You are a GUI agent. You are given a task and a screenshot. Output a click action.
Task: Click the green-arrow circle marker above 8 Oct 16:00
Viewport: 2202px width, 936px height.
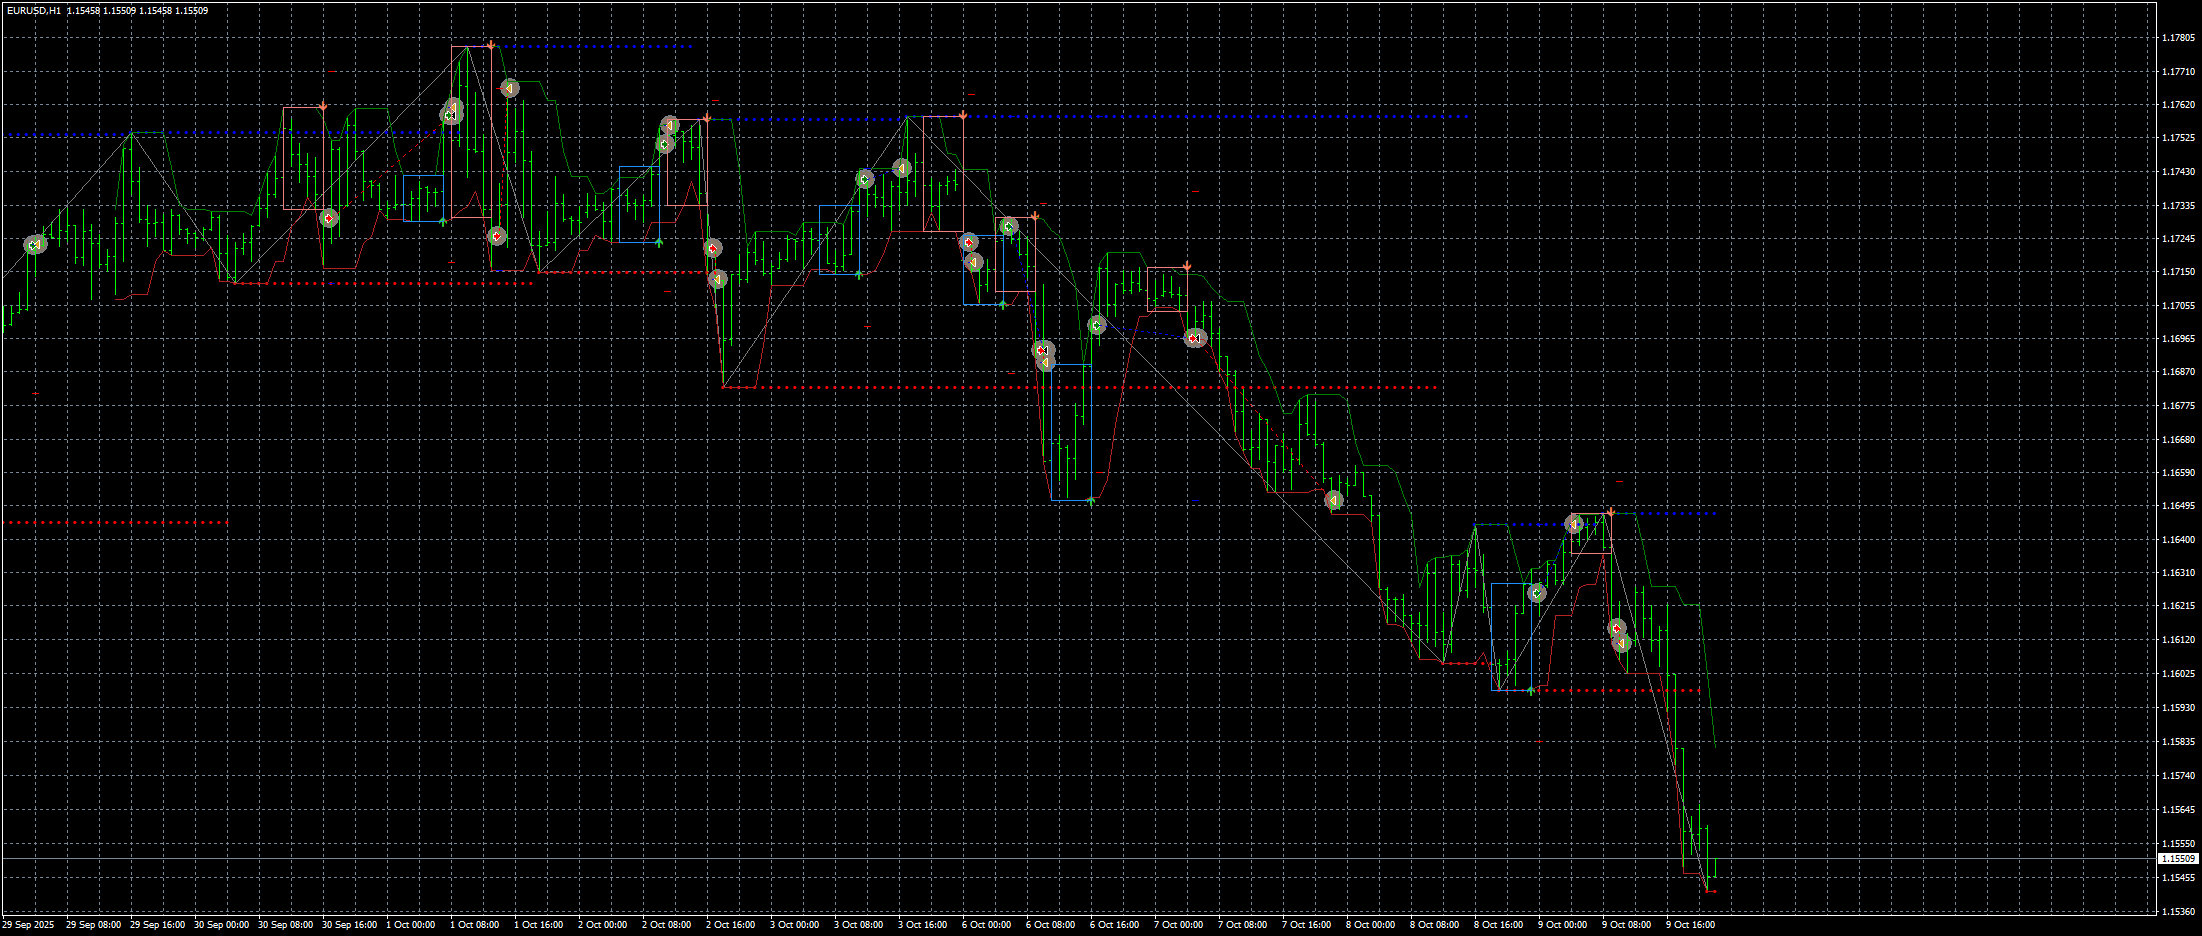click(x=1537, y=593)
